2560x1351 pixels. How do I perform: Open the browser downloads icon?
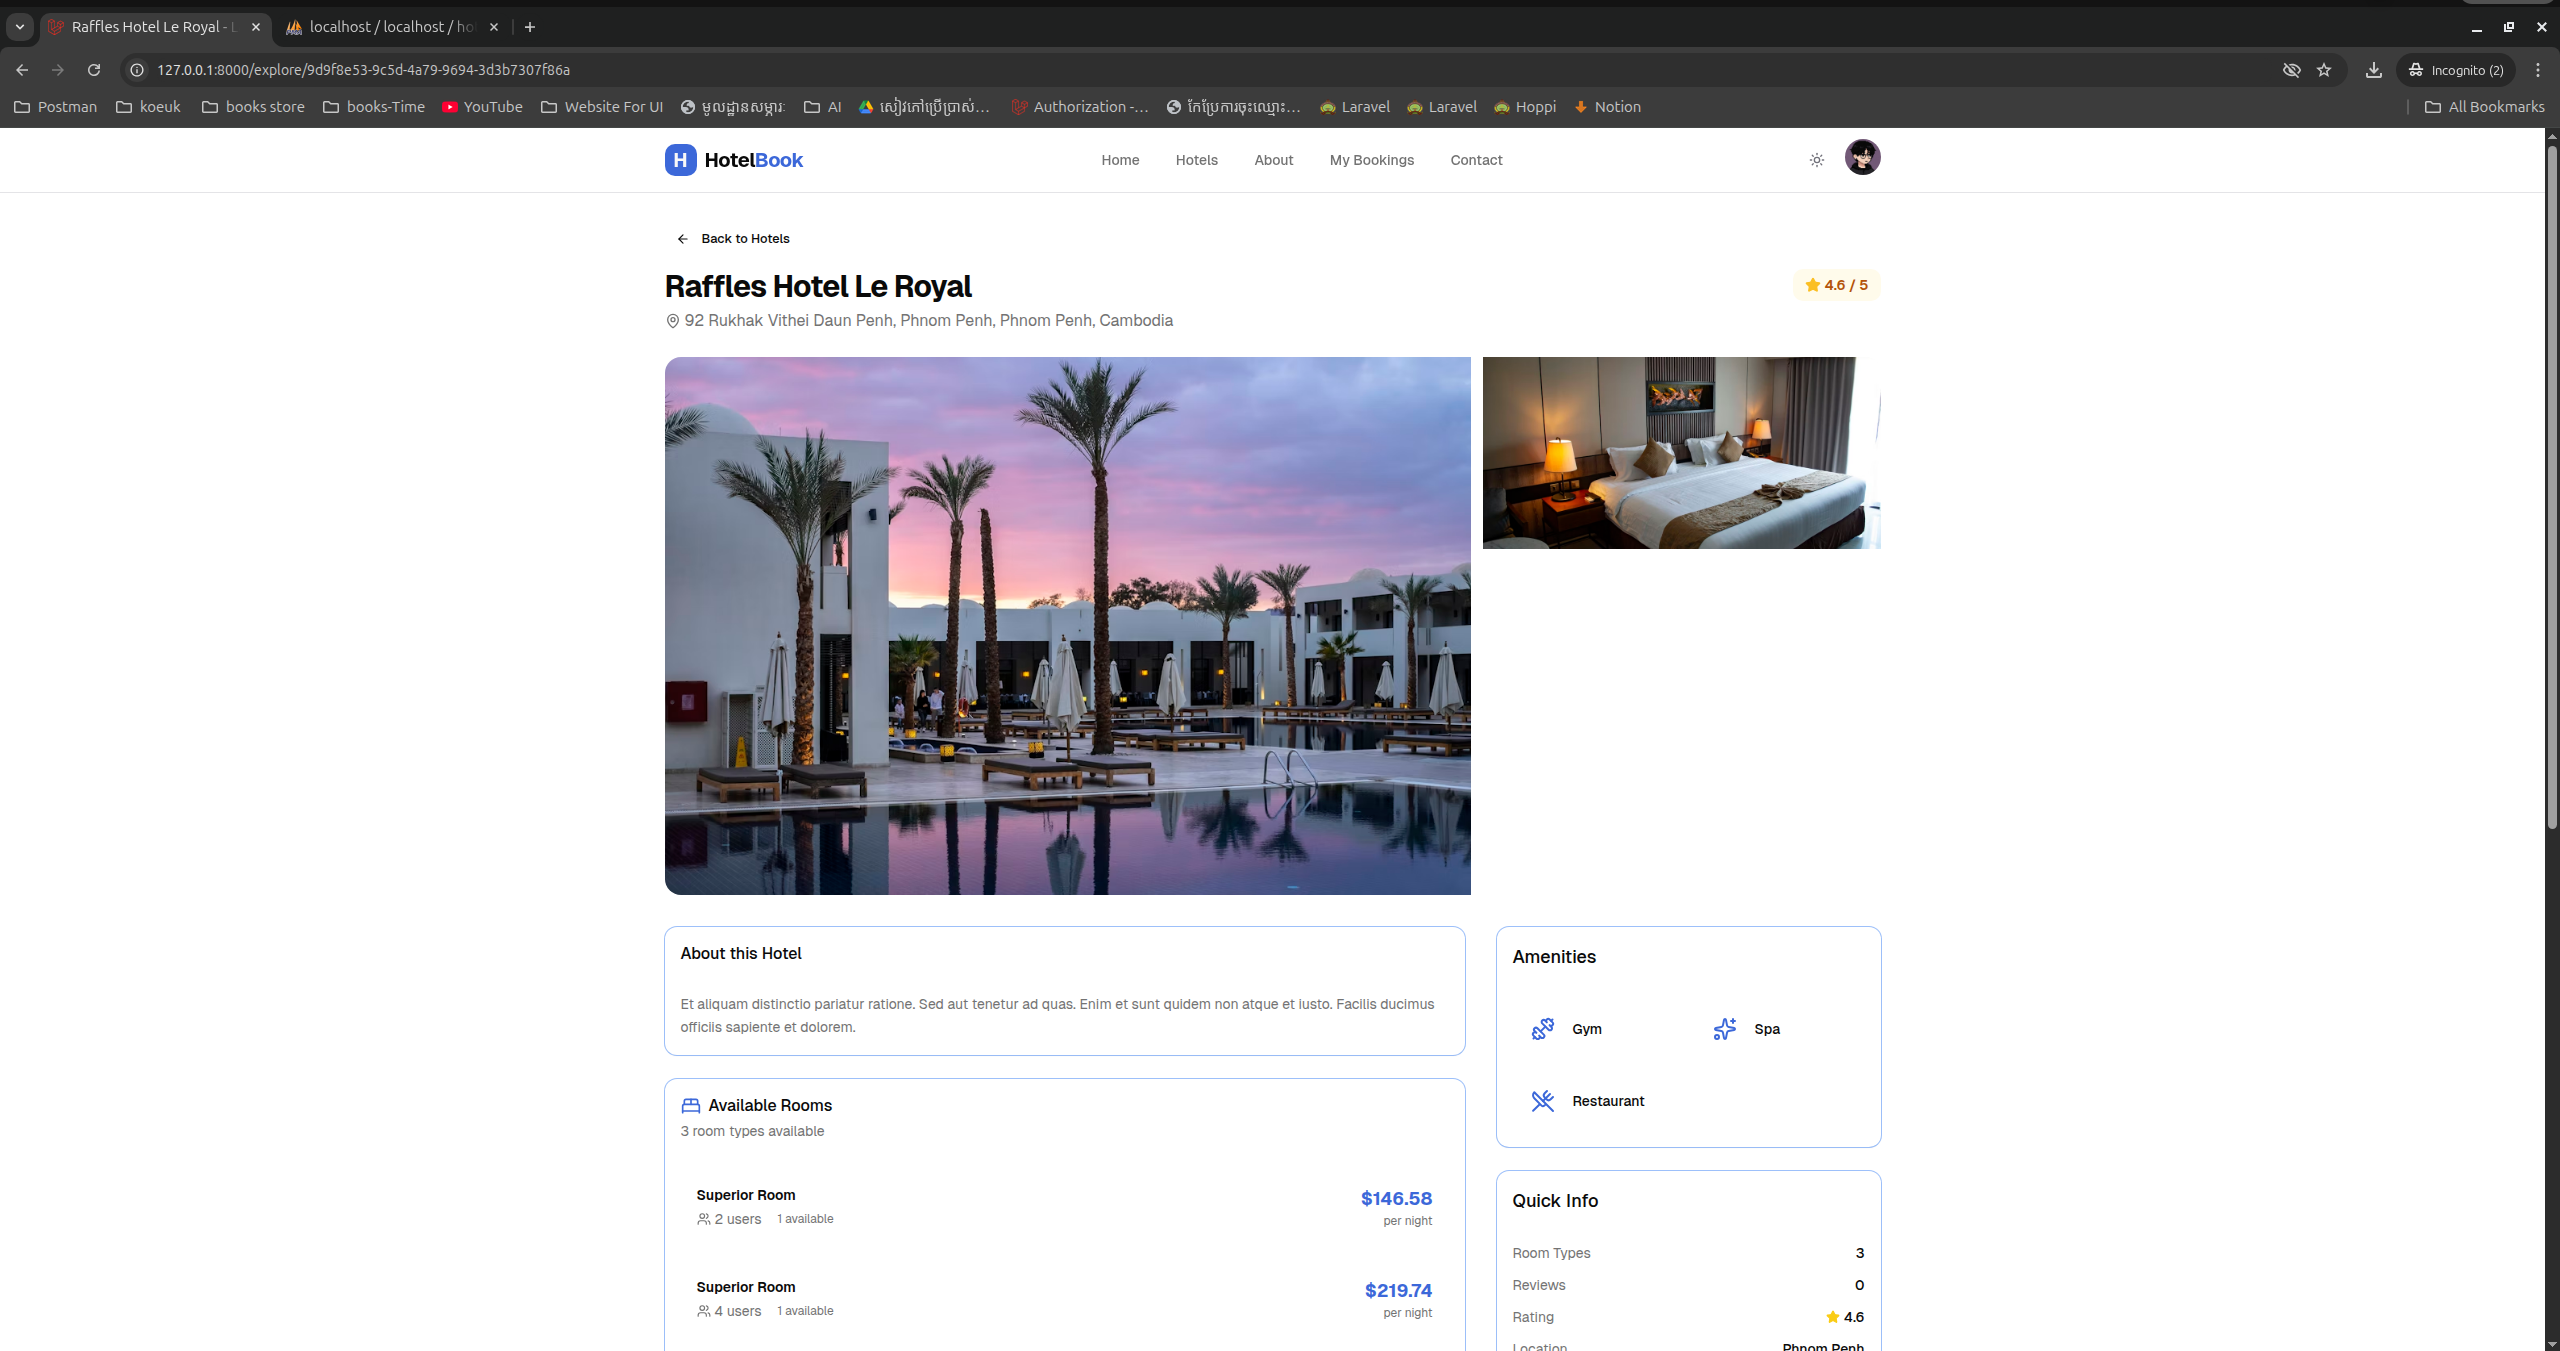coord(2373,70)
